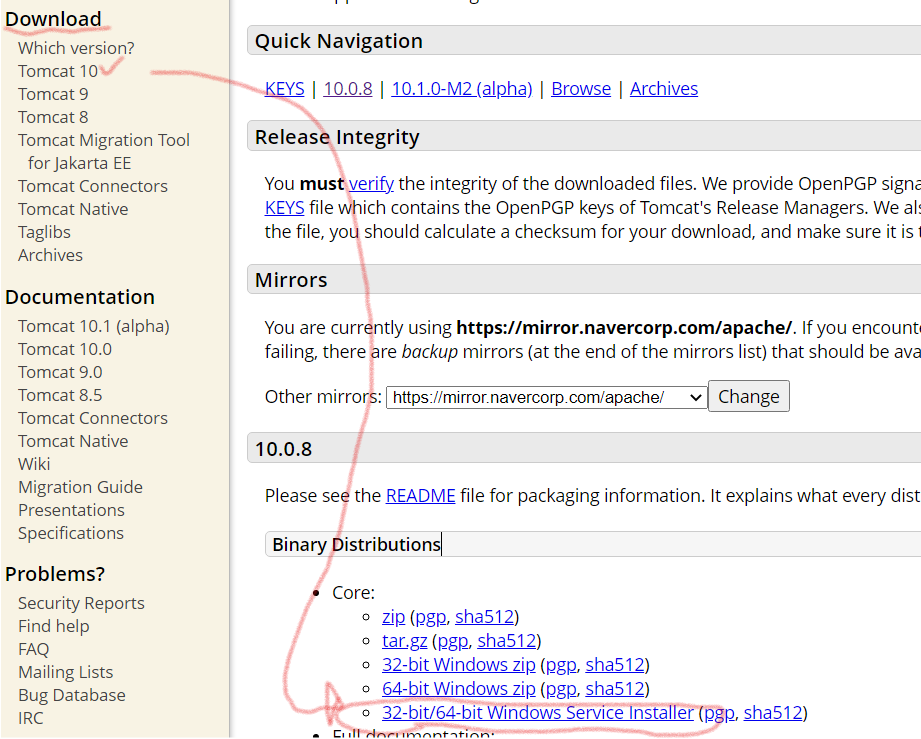
Task: Open Tomcat 10.0 documentation
Action: pos(65,349)
